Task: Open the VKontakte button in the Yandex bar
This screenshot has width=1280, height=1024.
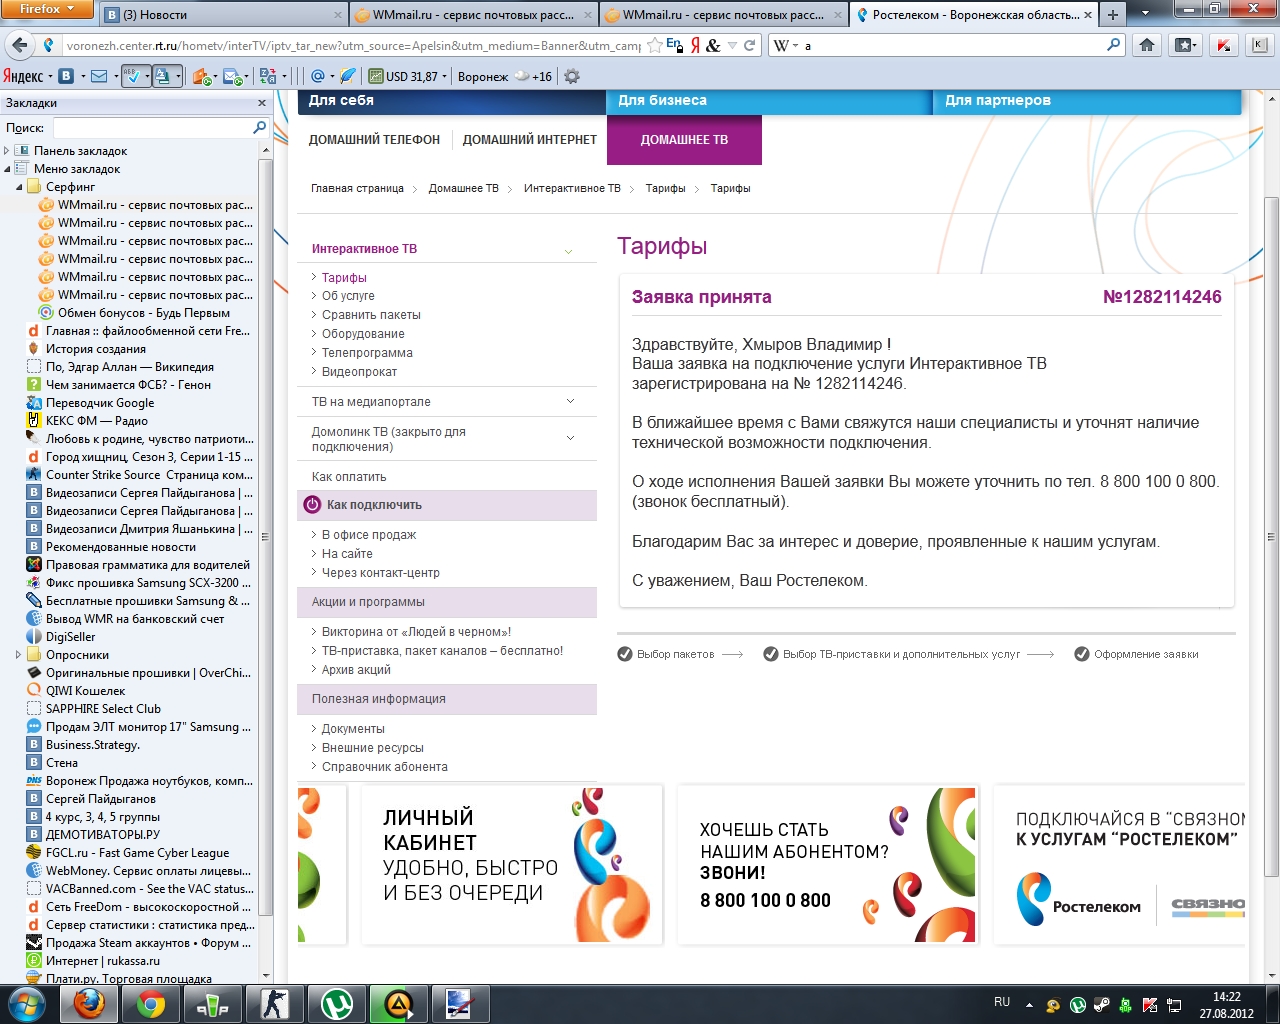Action: pos(66,76)
